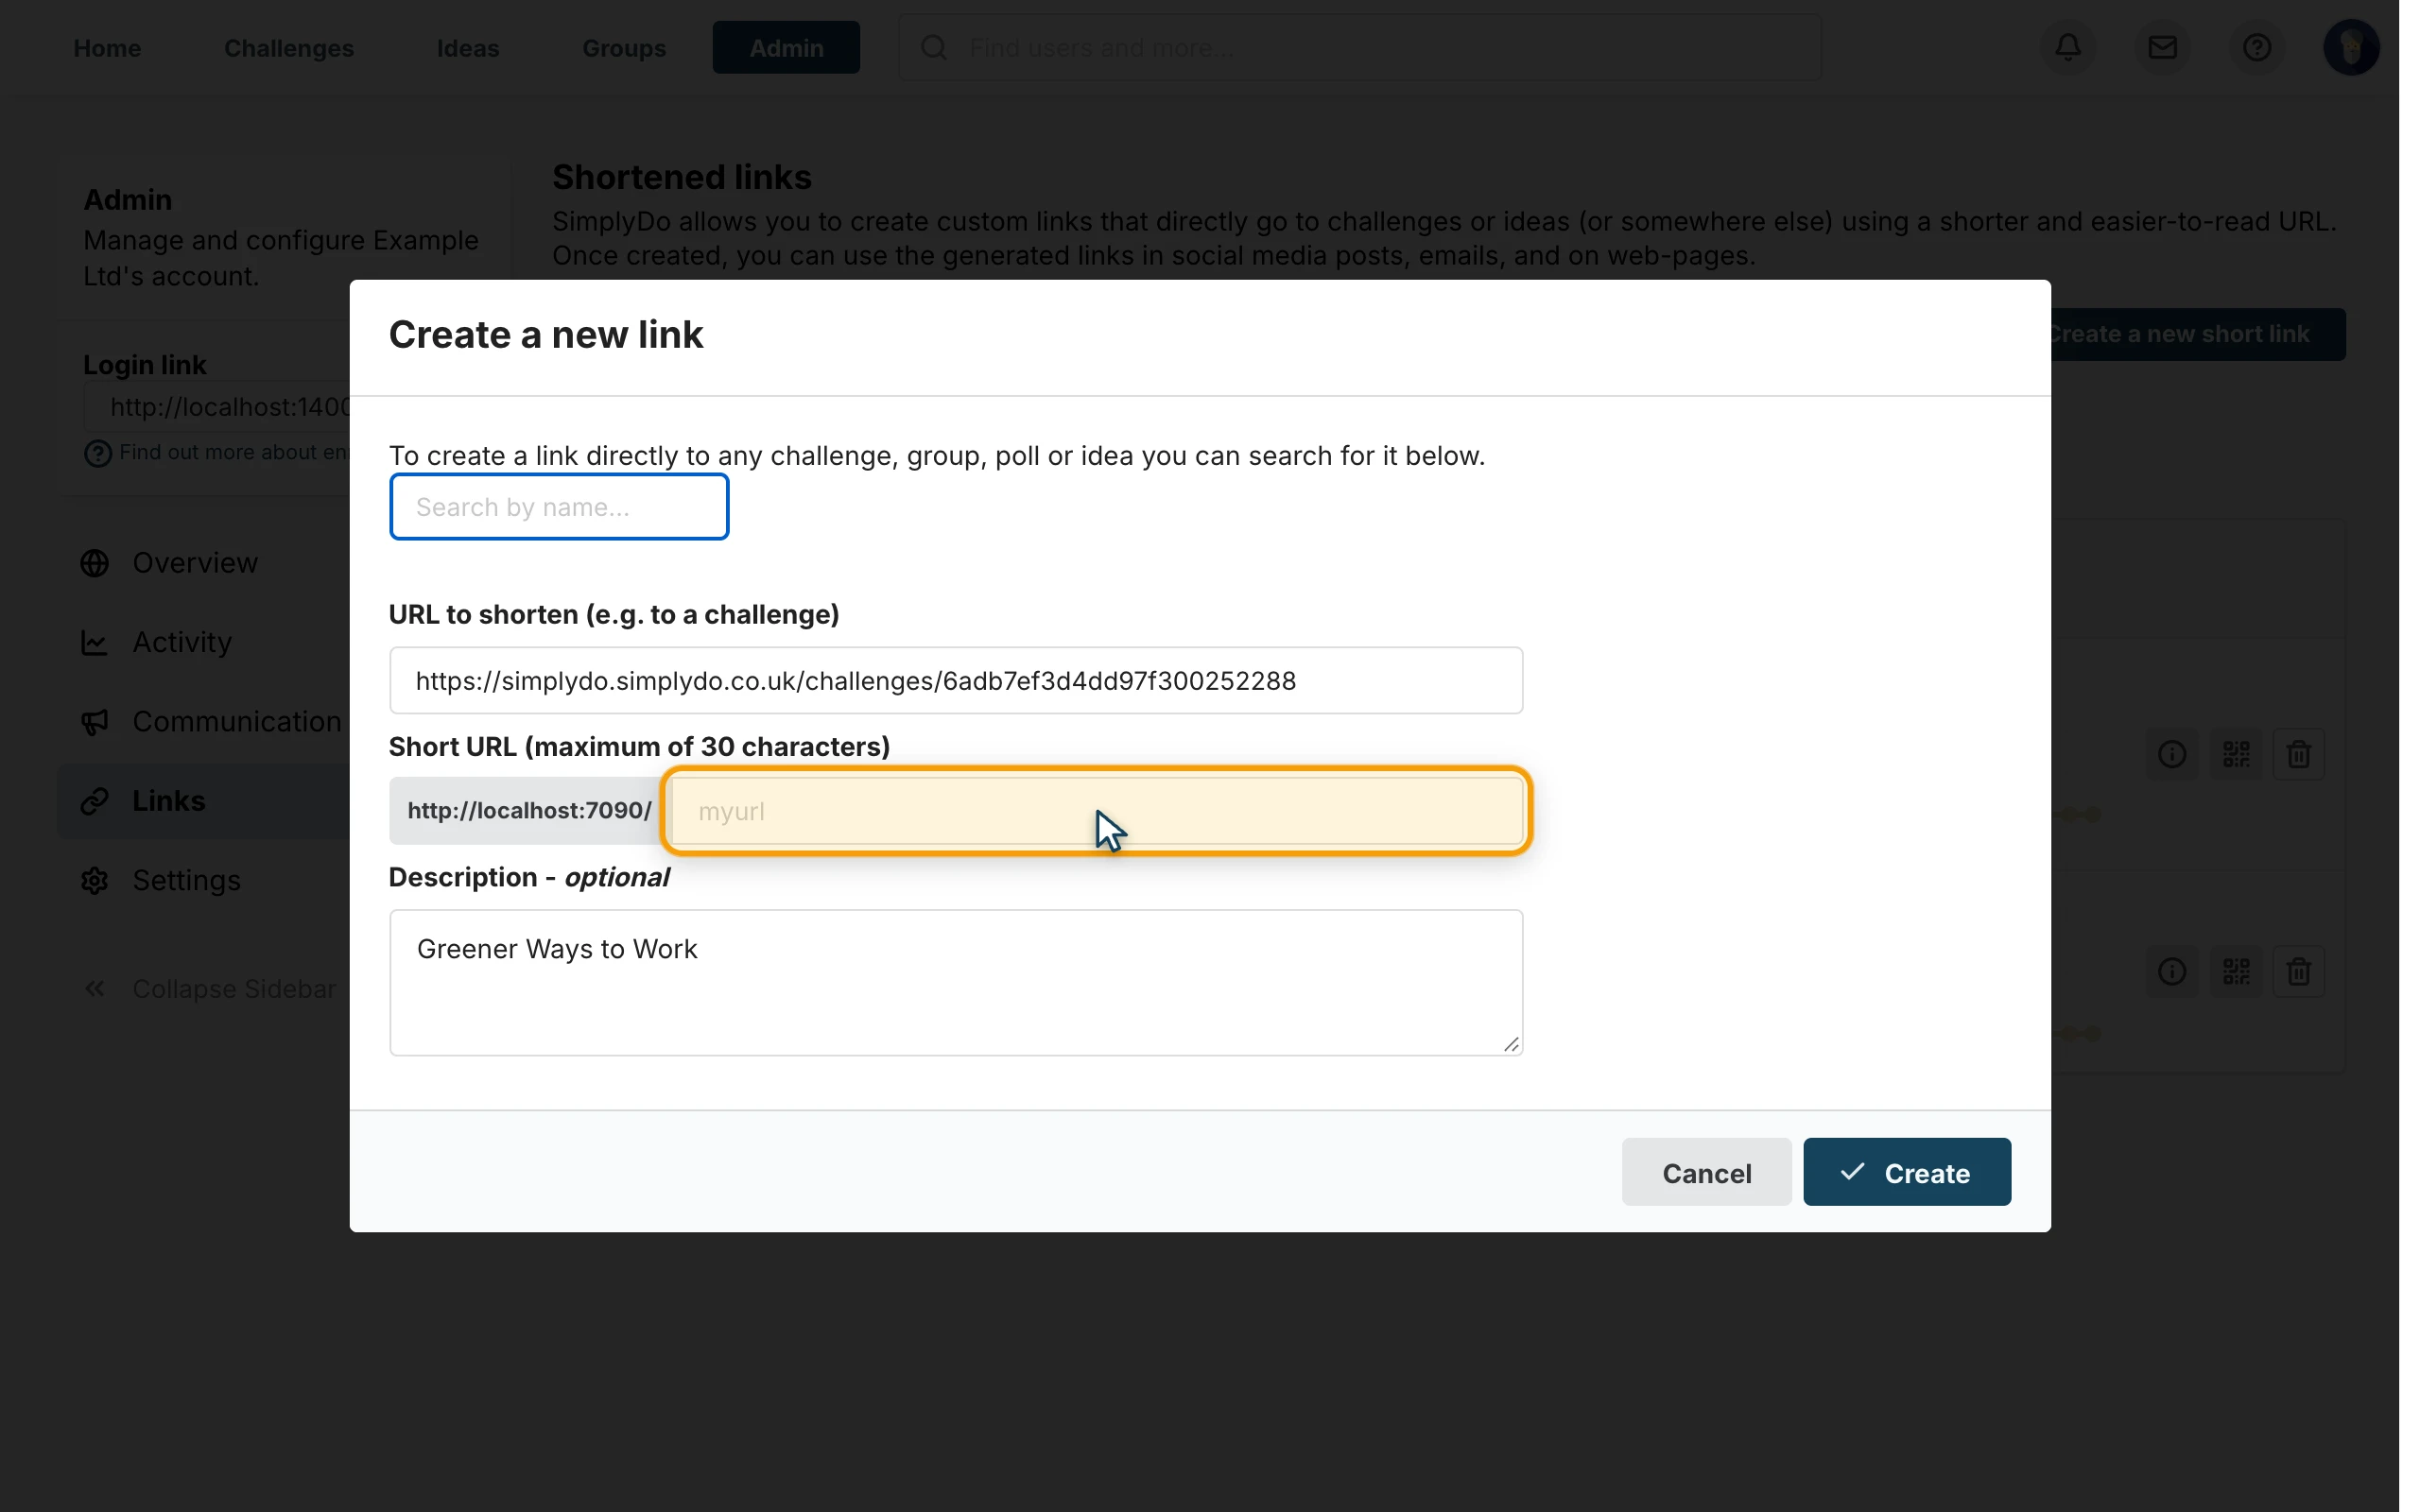Screen dimensions: 2420x1512
Task: Open the Find out more link
Action: [x=233, y=453]
